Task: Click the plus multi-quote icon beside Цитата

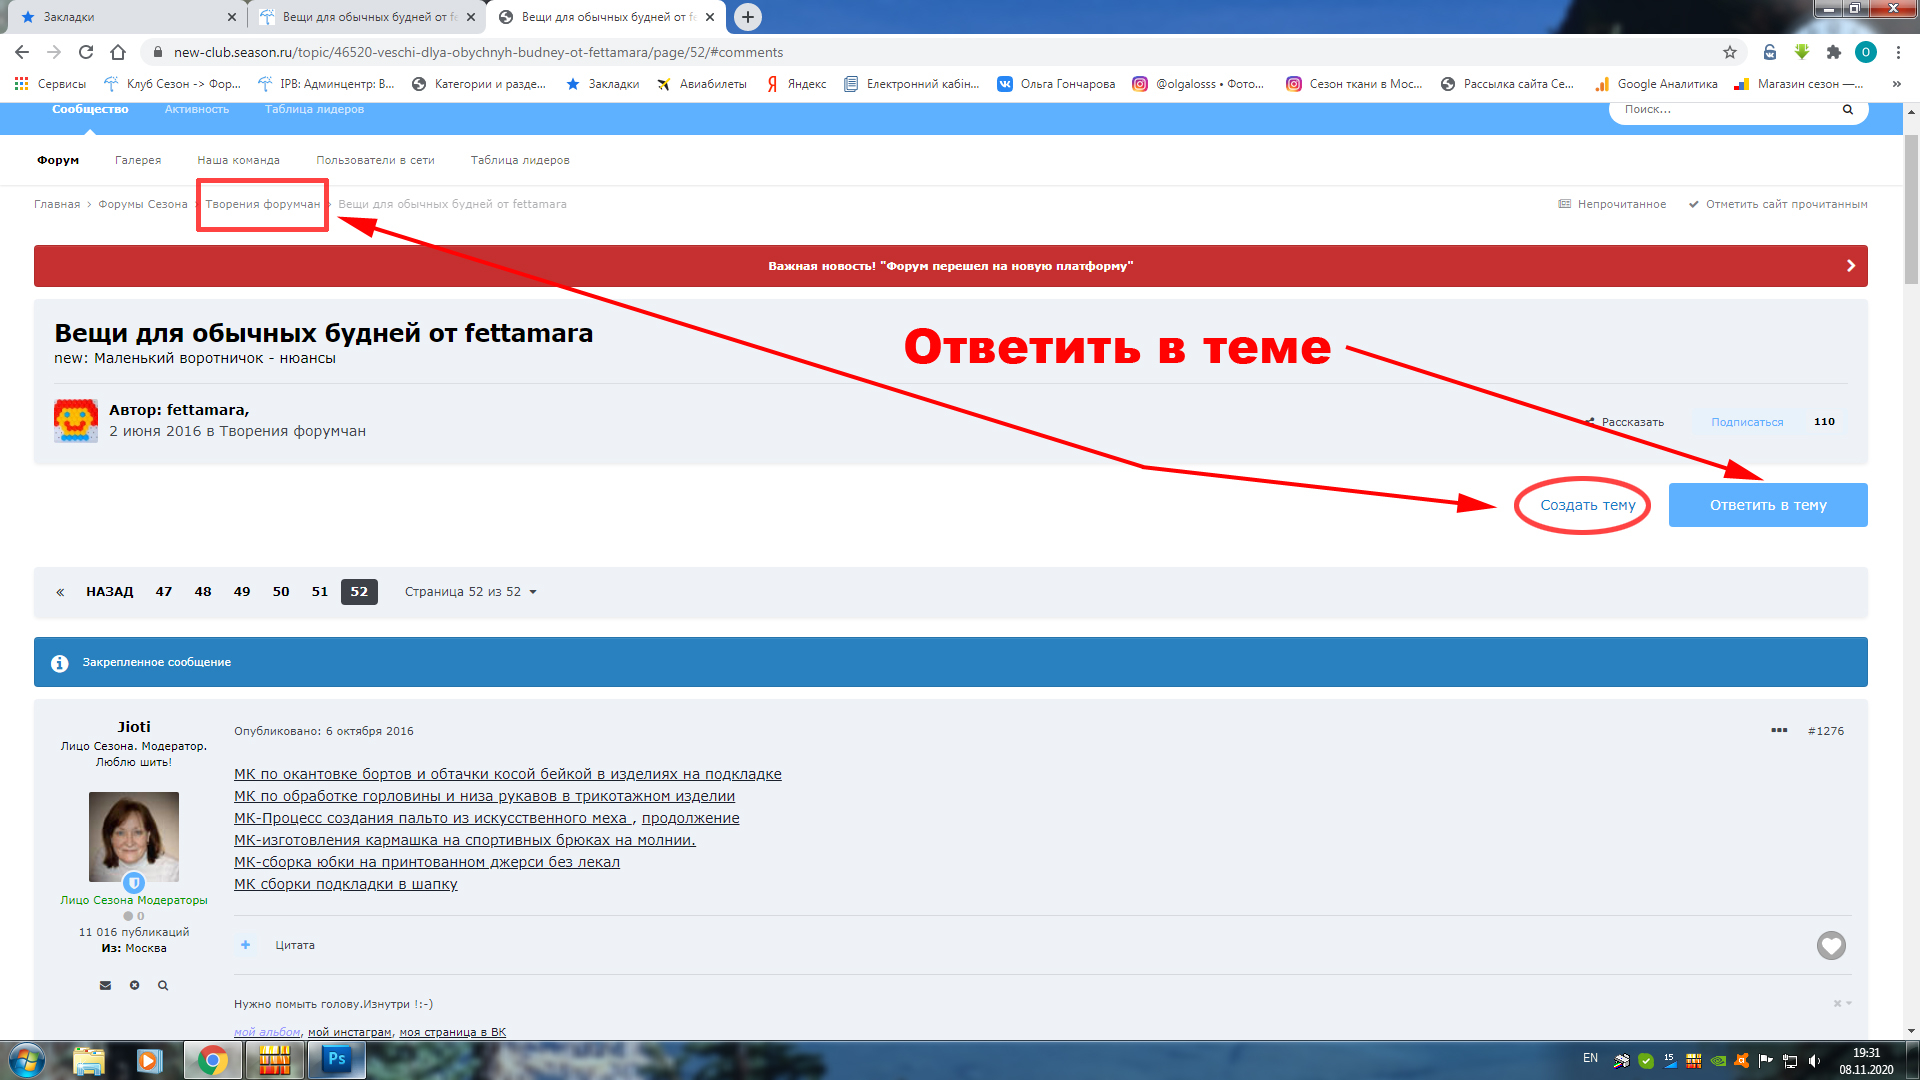Action: 245,945
